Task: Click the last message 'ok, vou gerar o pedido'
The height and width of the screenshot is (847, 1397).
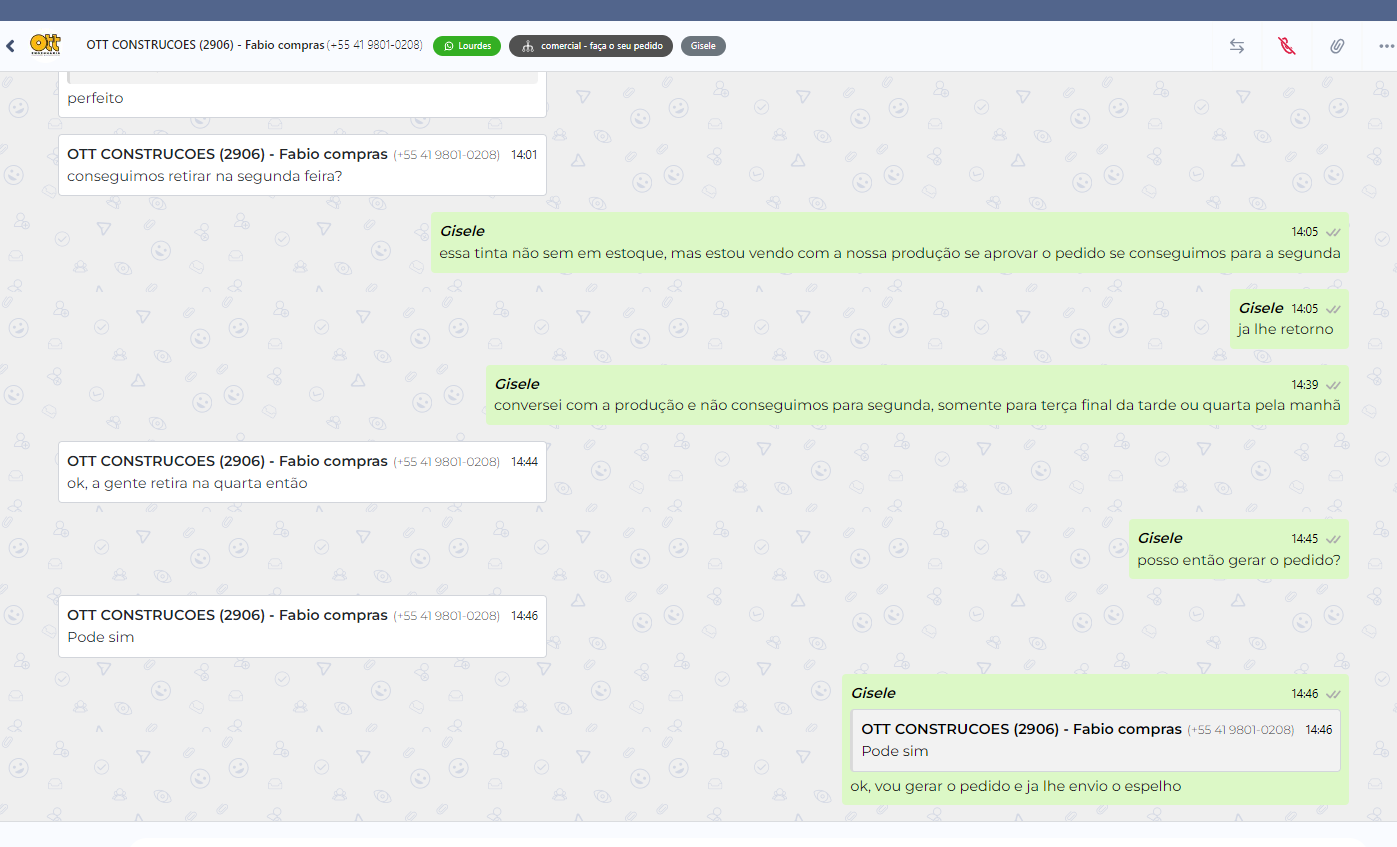Action: click(x=1015, y=787)
